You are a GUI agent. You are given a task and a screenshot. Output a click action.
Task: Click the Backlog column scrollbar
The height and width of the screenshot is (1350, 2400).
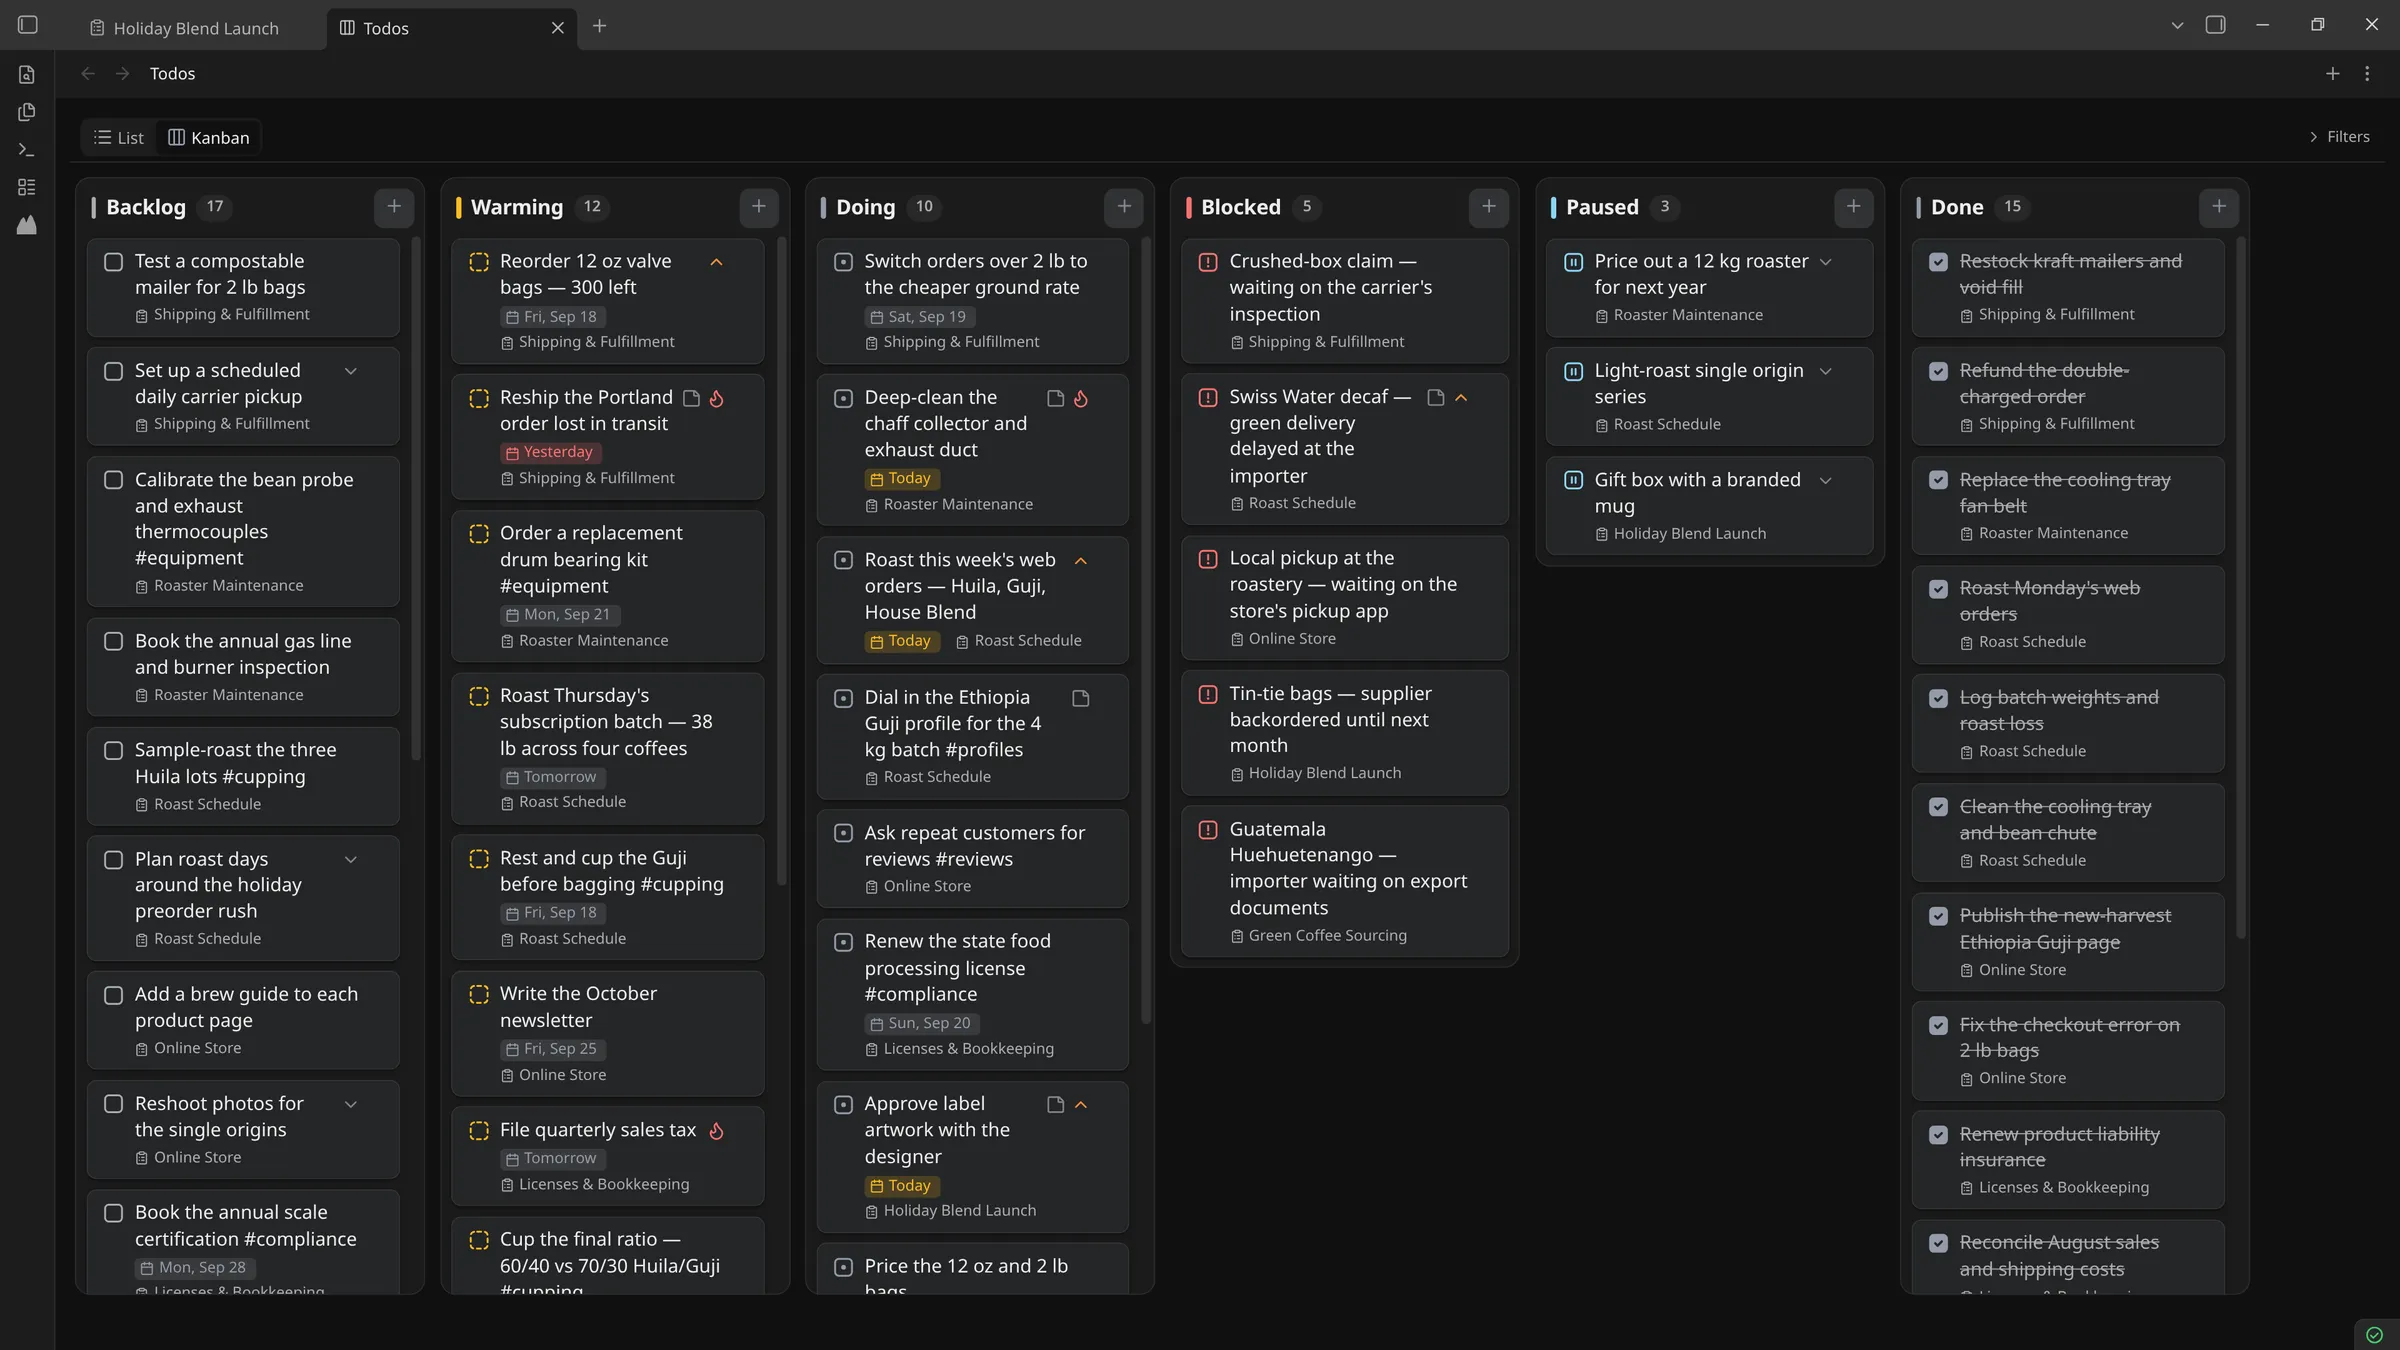pyautogui.click(x=416, y=500)
